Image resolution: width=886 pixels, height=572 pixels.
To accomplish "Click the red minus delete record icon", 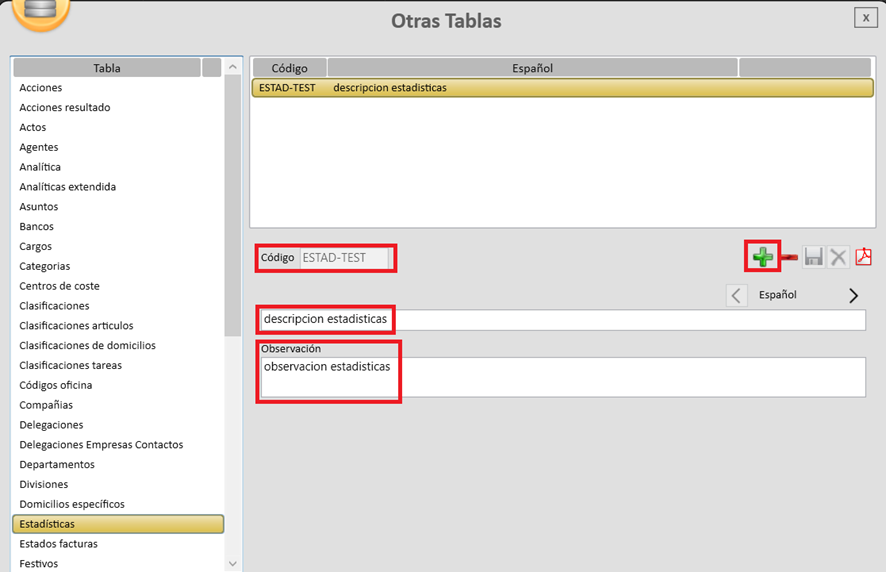I will pyautogui.click(x=790, y=258).
